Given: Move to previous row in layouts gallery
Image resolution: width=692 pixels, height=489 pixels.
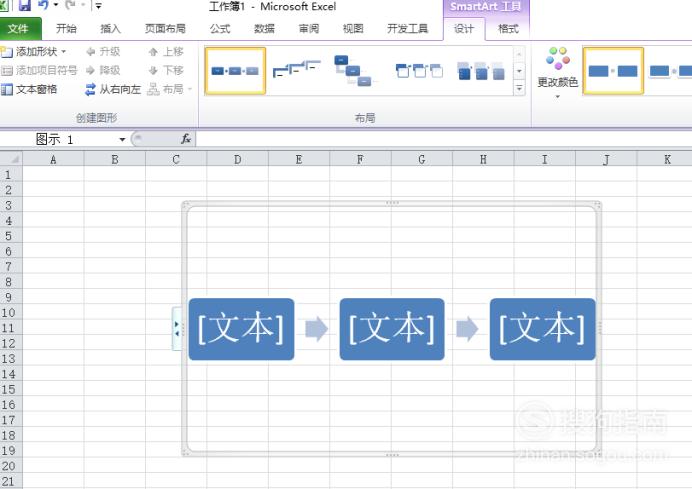Looking at the screenshot, I should pos(519,54).
